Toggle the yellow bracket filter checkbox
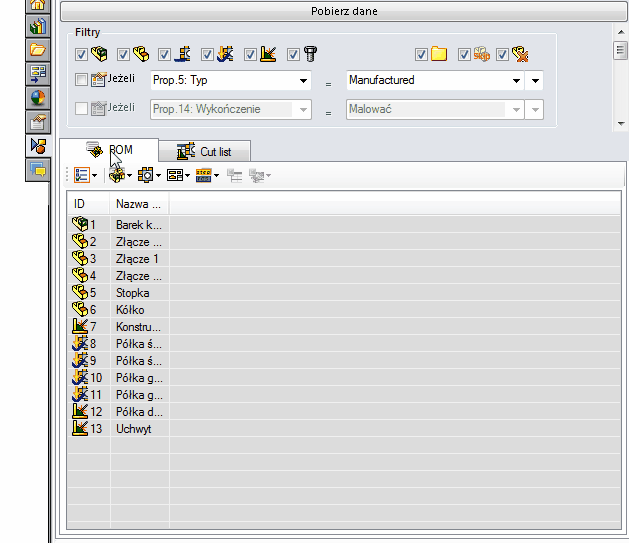Screen dimensions: 629x543 tap(250, 55)
